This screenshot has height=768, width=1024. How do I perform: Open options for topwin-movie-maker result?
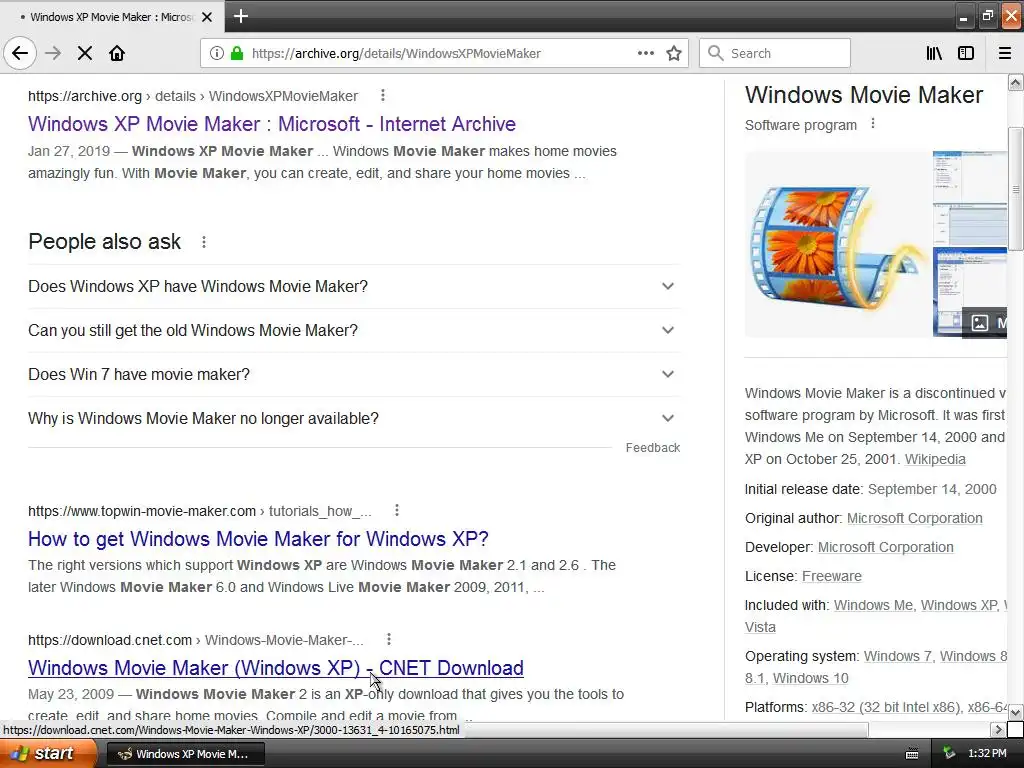pyautogui.click(x=396, y=510)
